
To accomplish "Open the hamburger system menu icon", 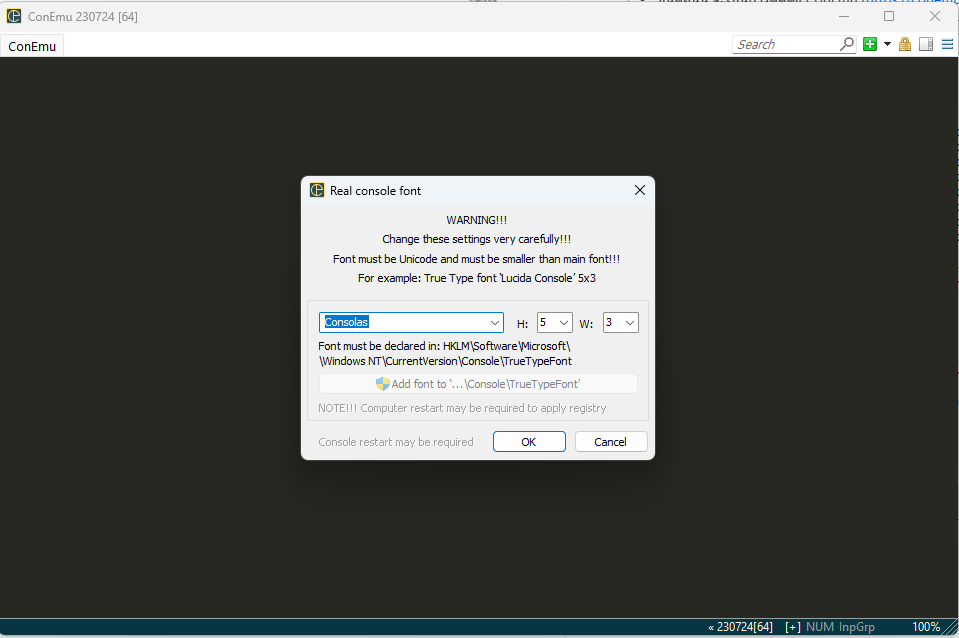I will (x=946, y=44).
